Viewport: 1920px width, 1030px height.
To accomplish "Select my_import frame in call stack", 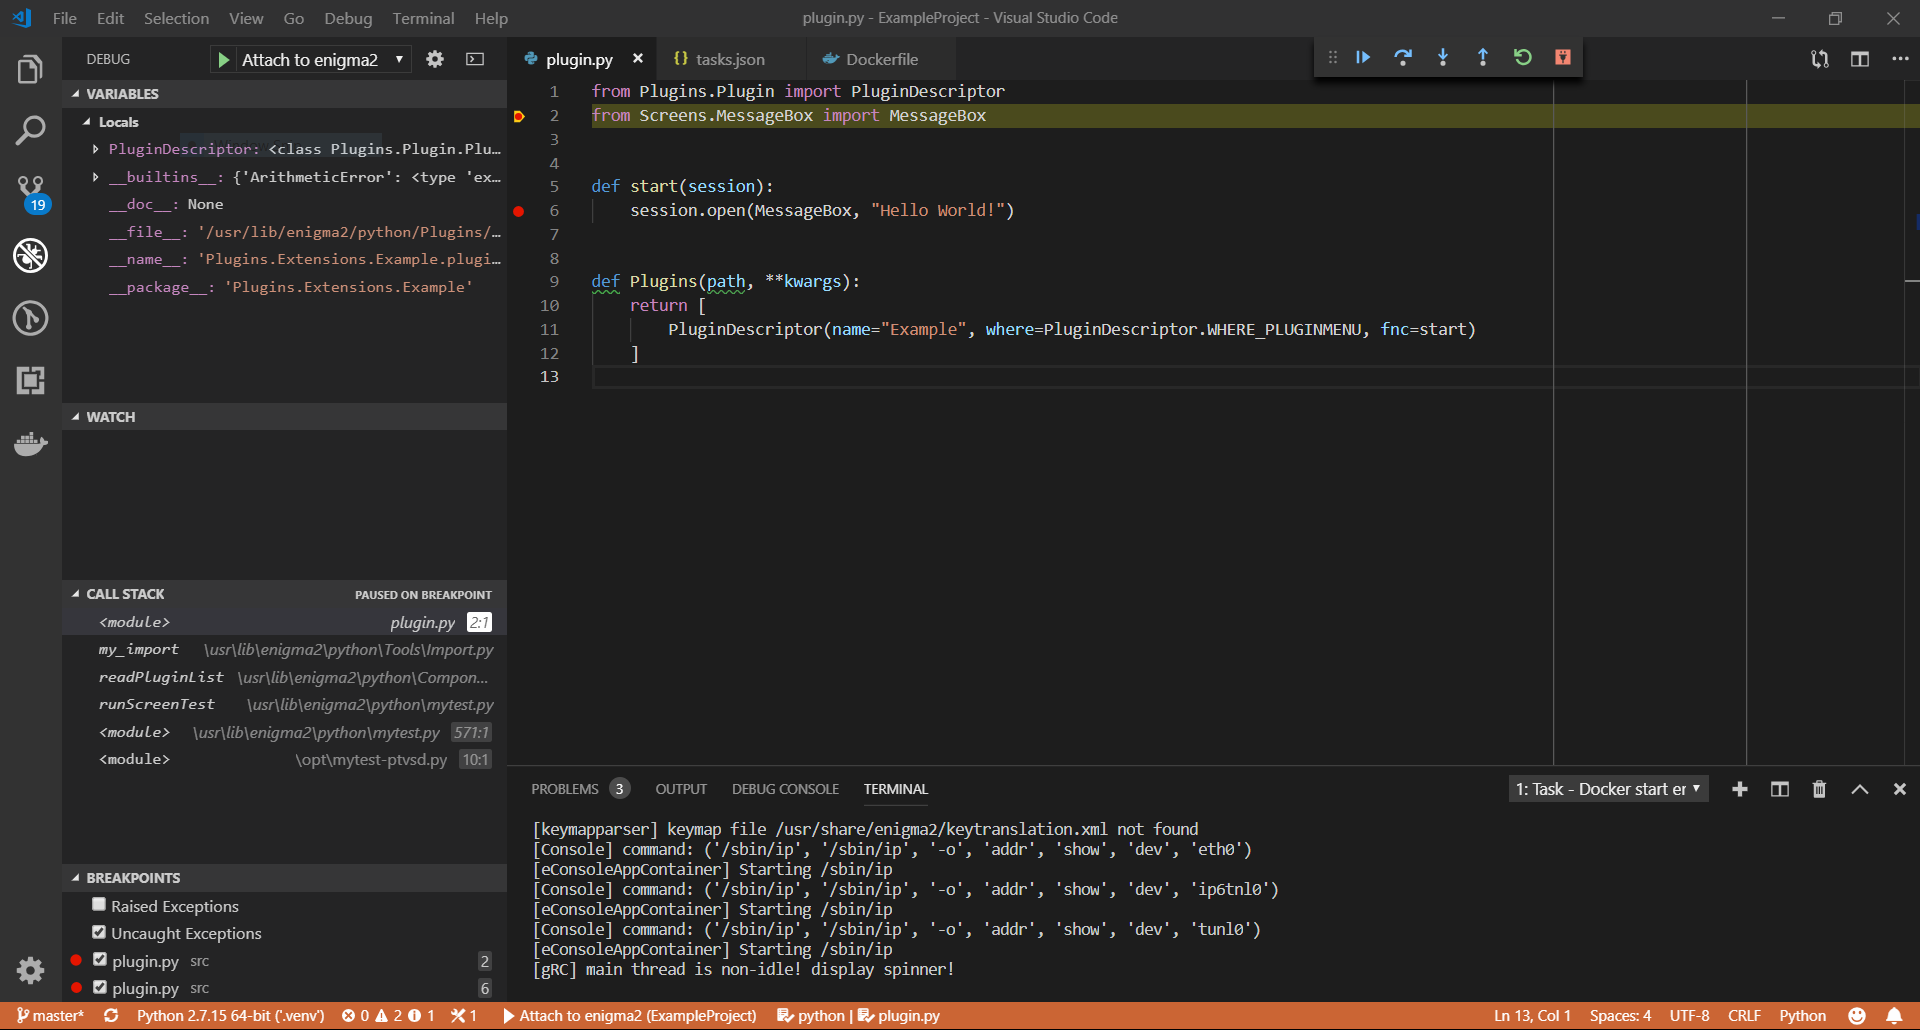I will 284,650.
